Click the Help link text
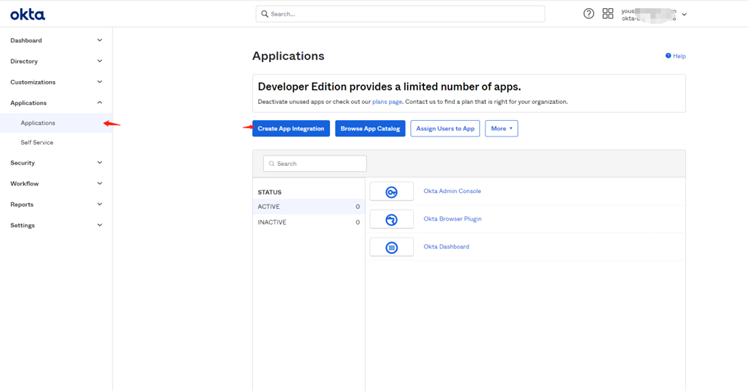The width and height of the screenshot is (748, 391). coord(679,56)
